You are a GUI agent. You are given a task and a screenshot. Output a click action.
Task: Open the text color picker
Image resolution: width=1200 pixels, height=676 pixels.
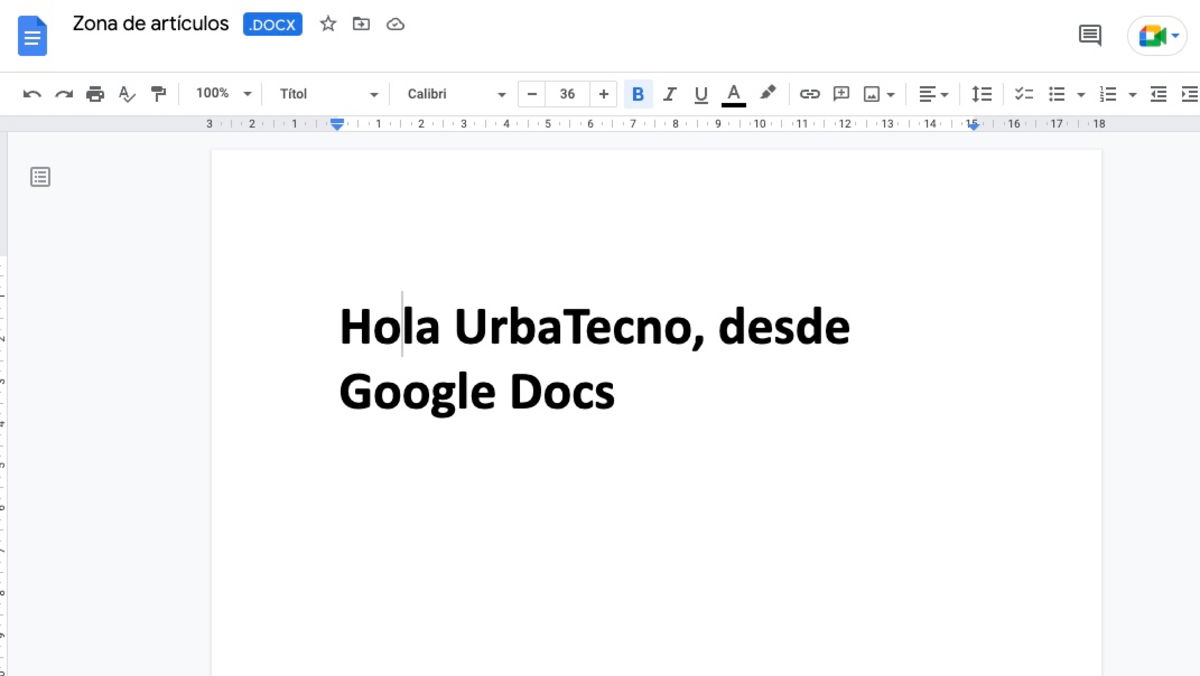point(734,94)
